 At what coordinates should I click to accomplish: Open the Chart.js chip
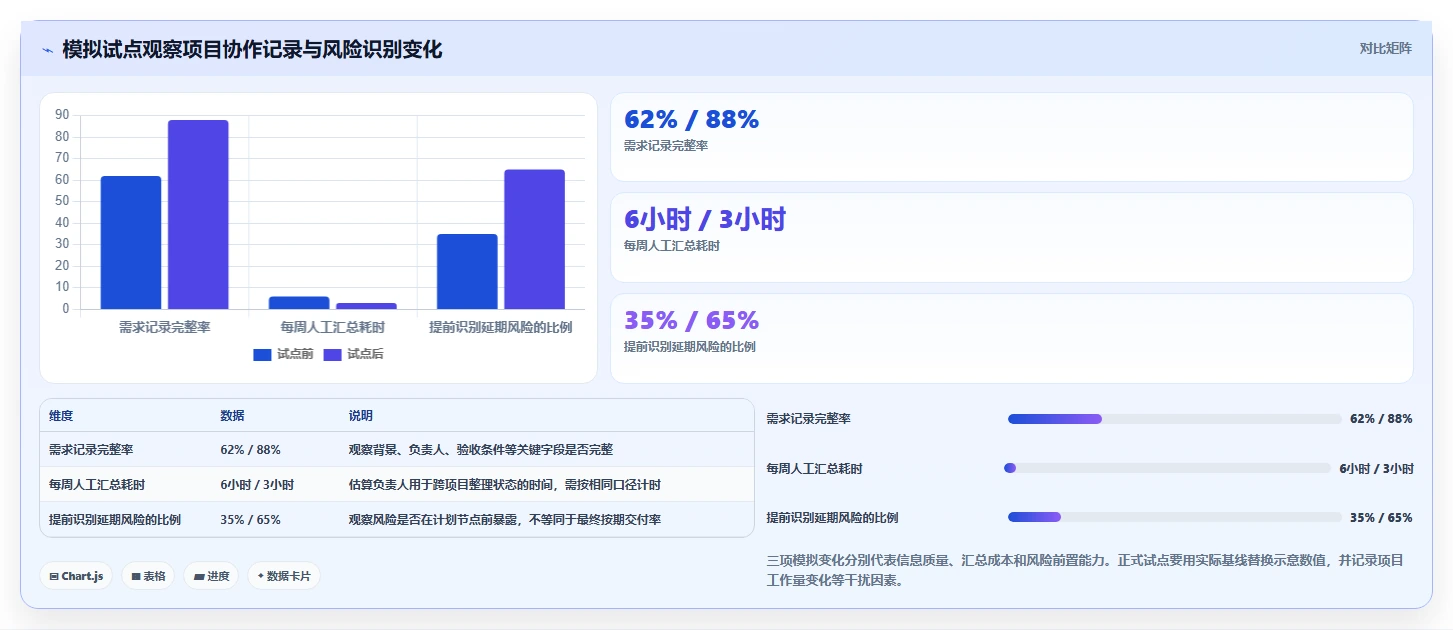(76, 576)
